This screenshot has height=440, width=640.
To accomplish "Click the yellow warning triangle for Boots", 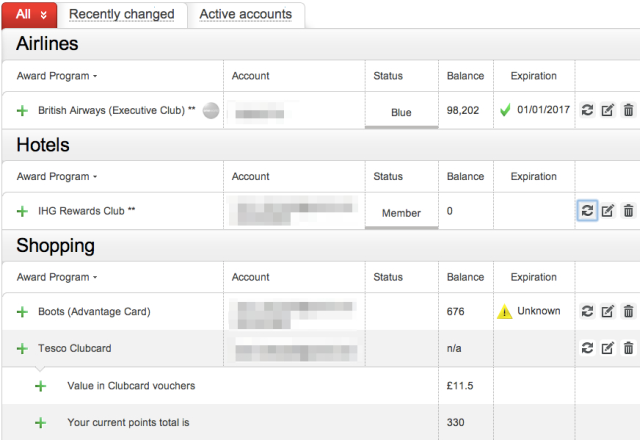I will 505,312.
